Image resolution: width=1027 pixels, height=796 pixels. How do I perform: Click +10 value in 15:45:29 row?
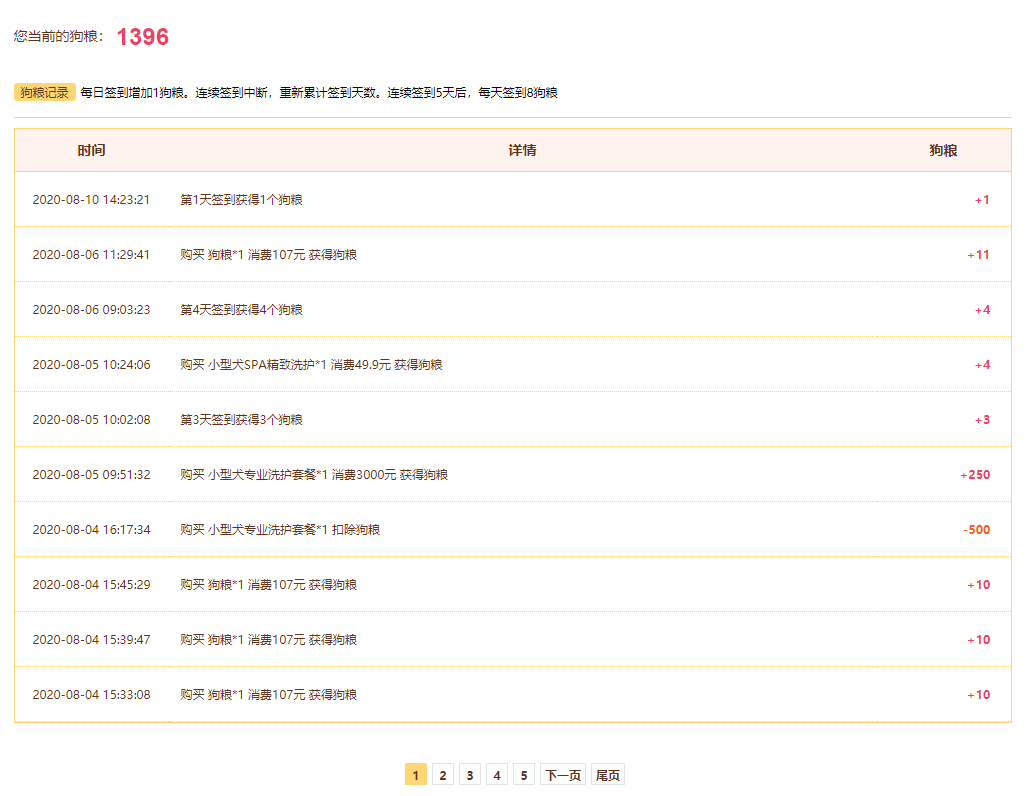(x=979, y=585)
